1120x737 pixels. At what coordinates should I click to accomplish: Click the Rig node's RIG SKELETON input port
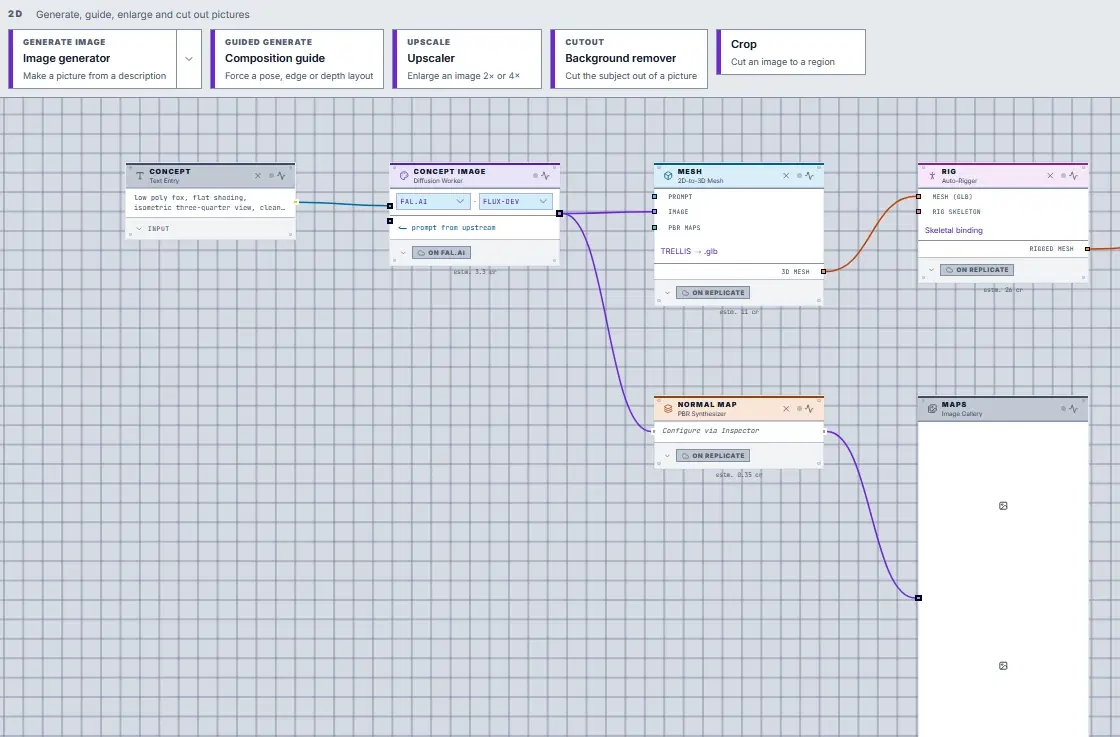pos(919,211)
